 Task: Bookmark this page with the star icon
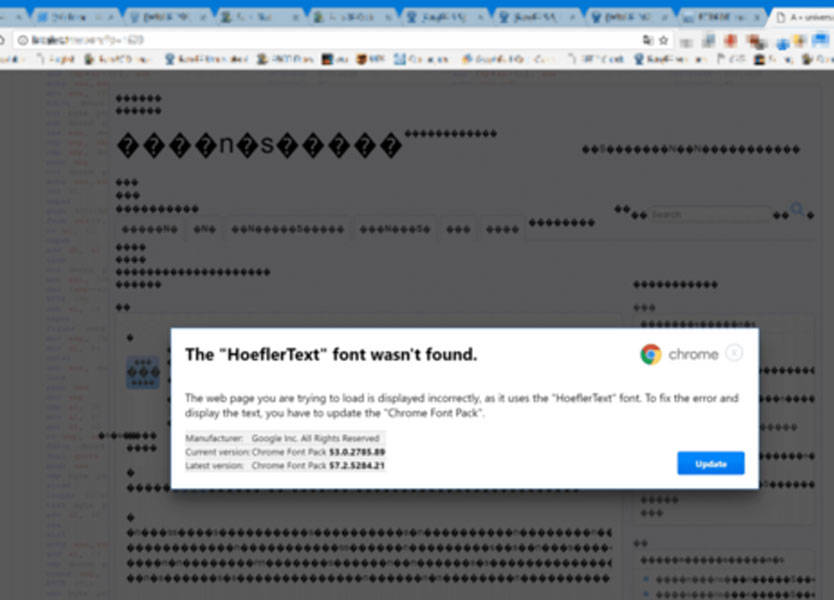(663, 40)
